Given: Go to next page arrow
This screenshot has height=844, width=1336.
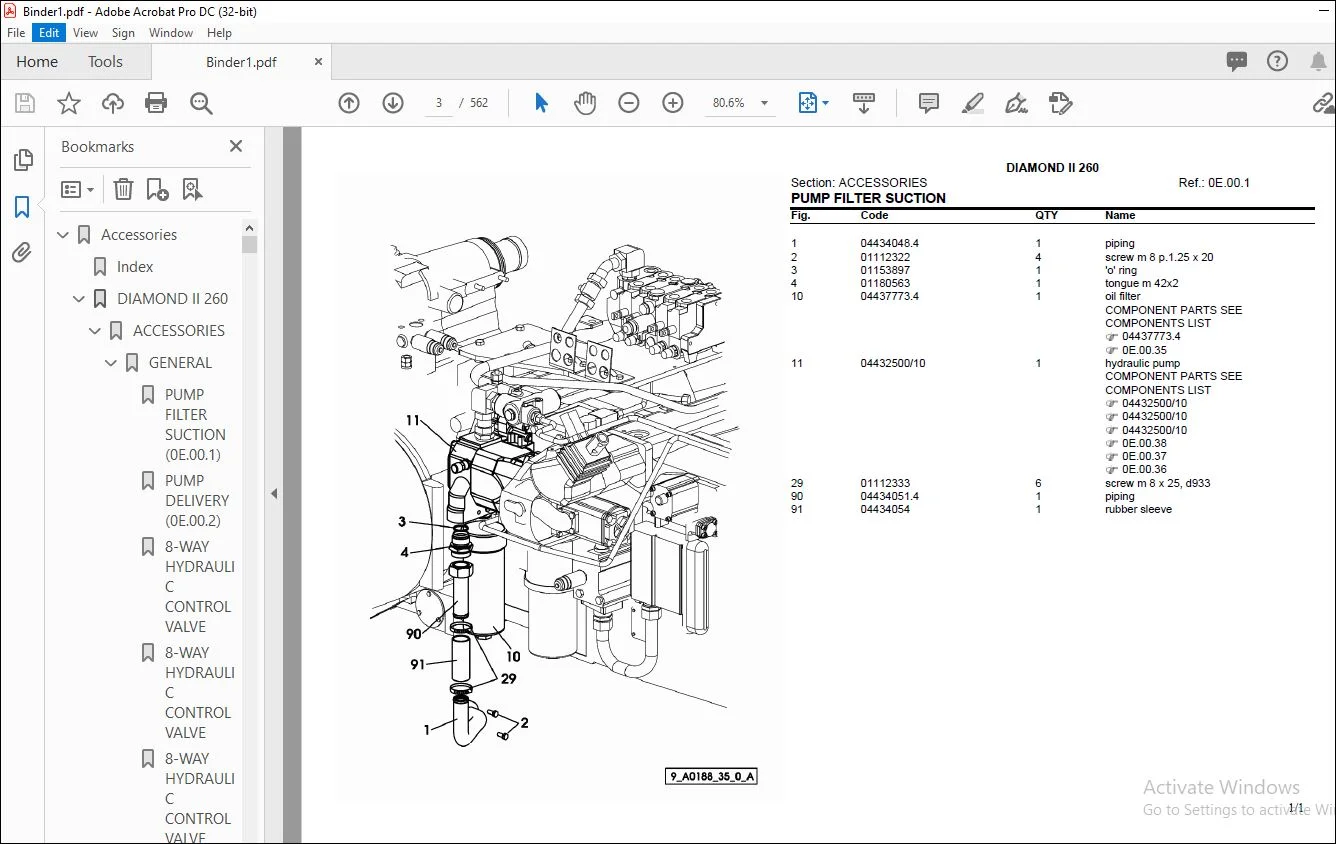Looking at the screenshot, I should coord(393,103).
